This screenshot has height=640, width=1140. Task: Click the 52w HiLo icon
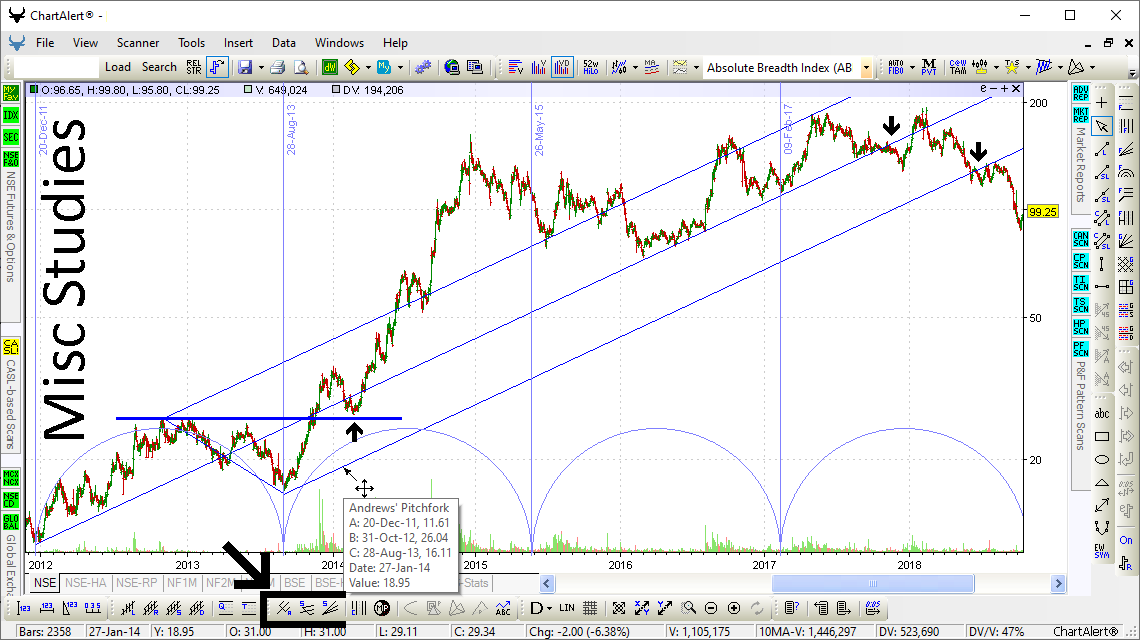point(590,67)
